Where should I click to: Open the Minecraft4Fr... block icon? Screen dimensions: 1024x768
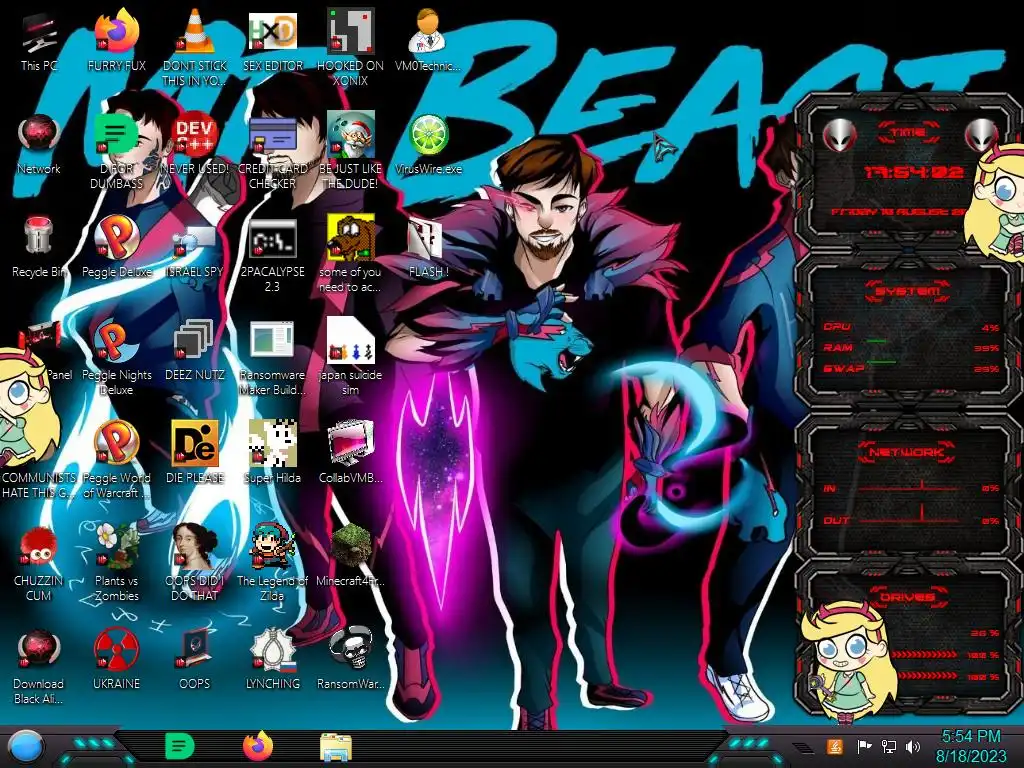pyautogui.click(x=350, y=556)
